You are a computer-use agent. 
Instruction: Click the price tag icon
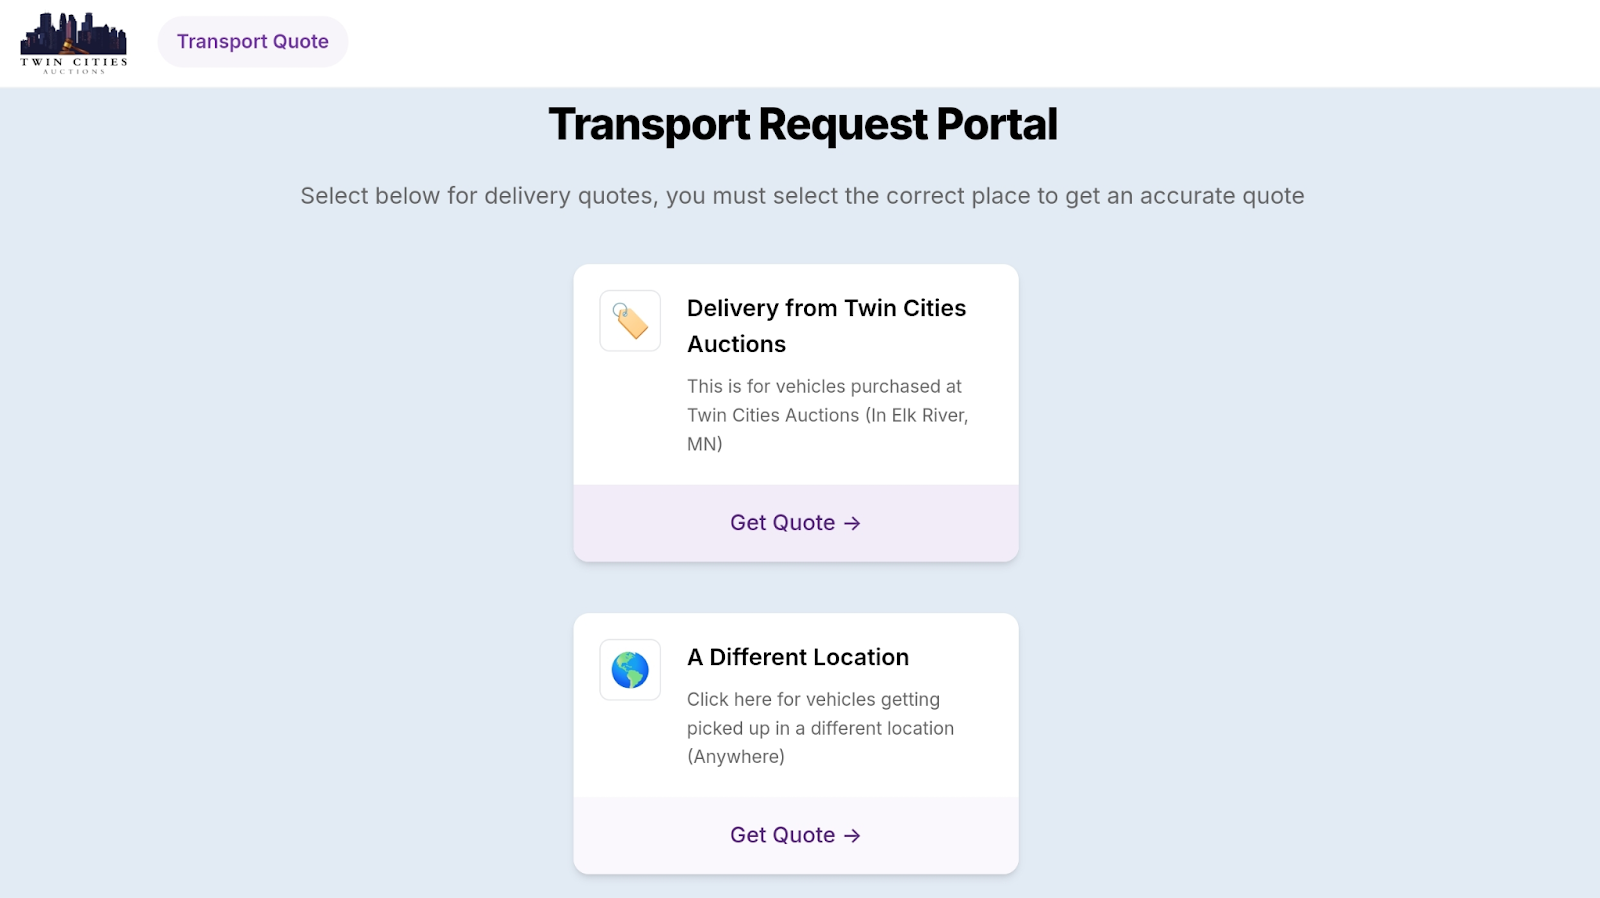pyautogui.click(x=630, y=321)
